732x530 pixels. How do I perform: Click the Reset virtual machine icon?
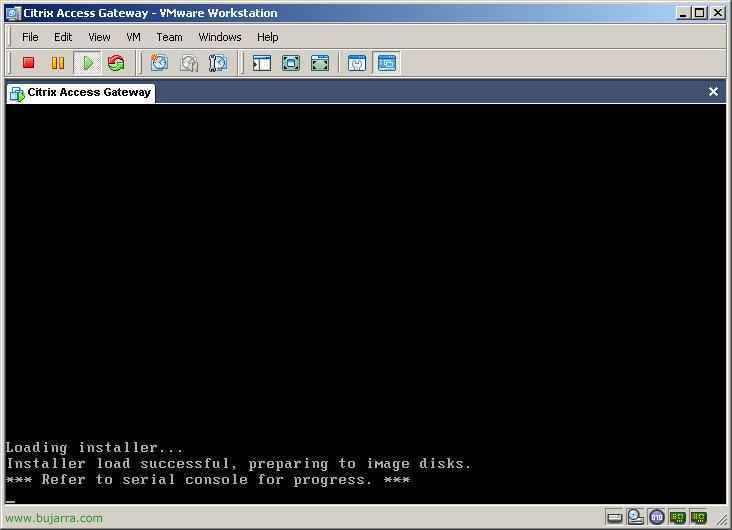[116, 63]
